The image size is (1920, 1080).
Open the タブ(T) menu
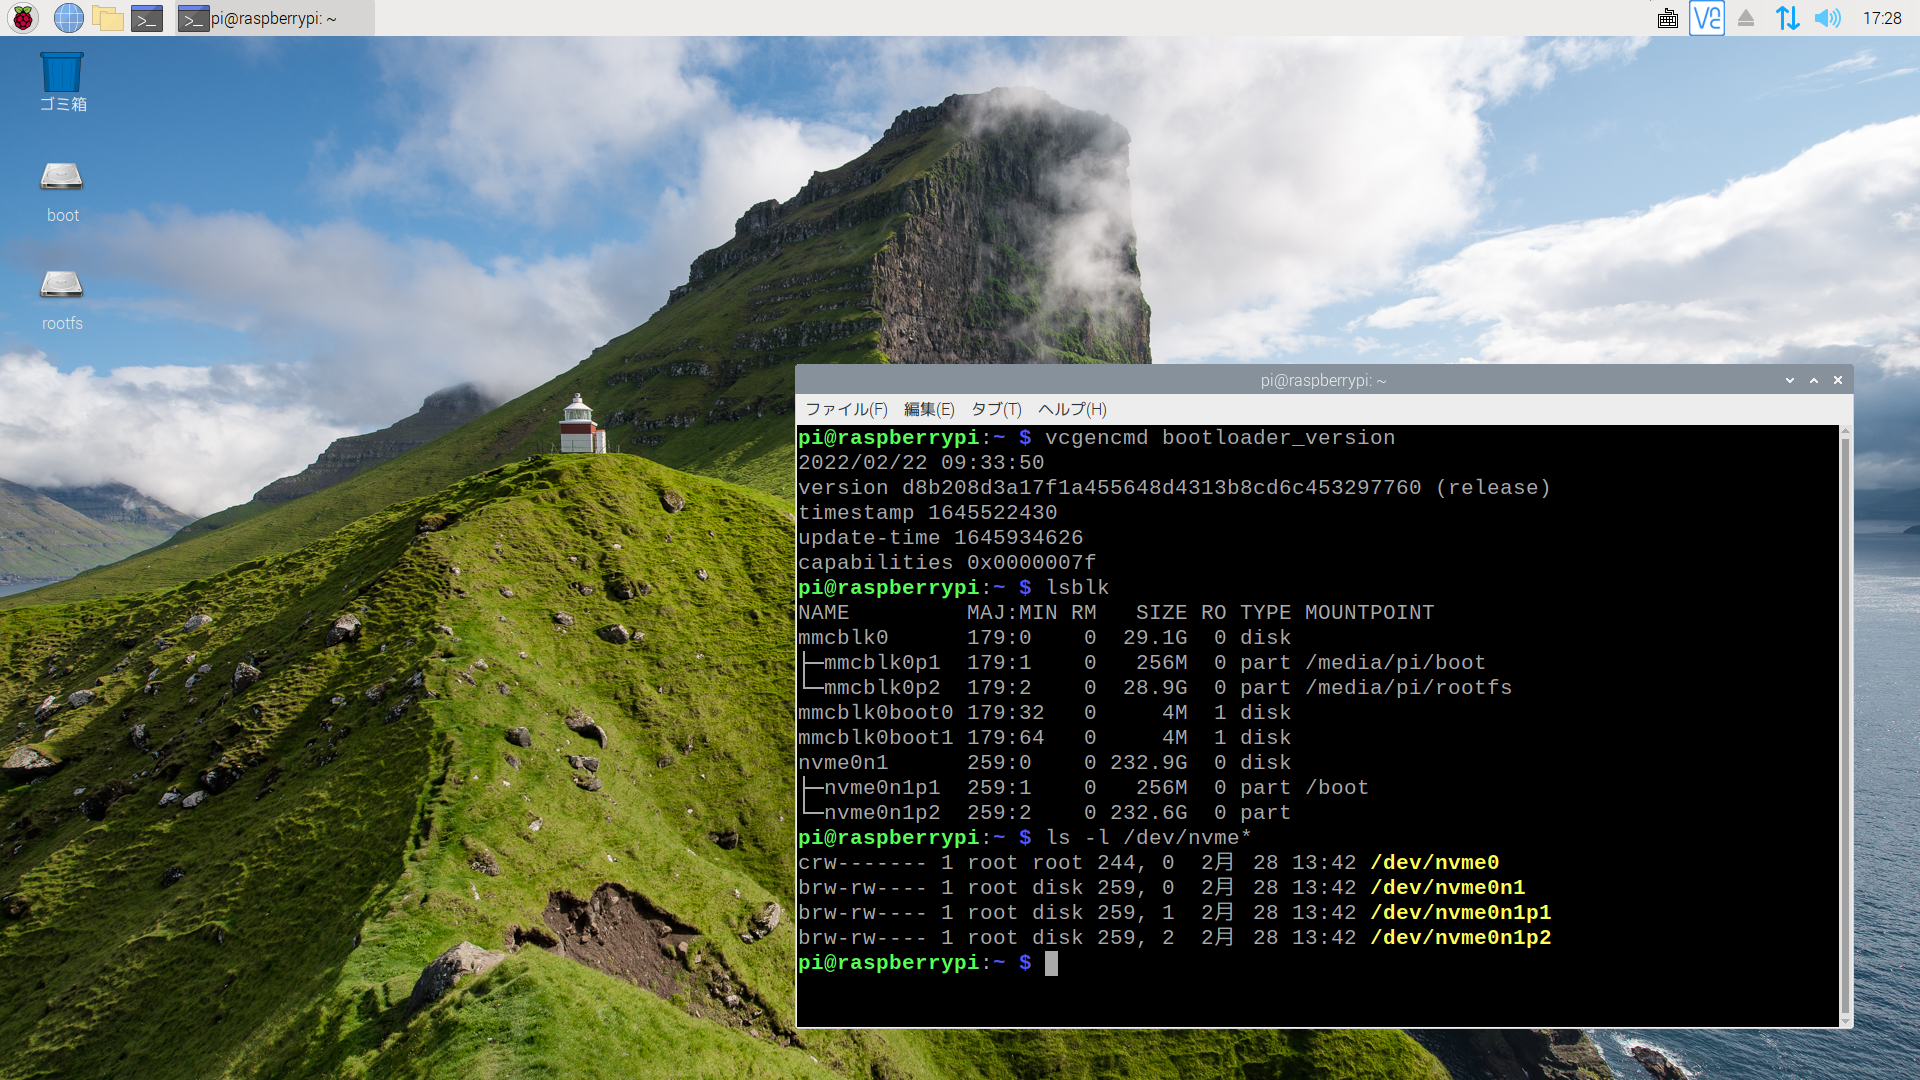point(996,409)
